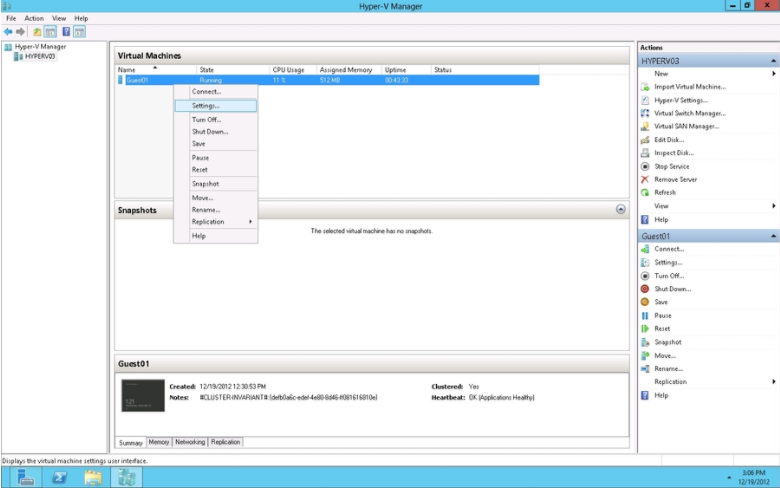Click Turn Off icon in Guest01 actions
The image size is (780, 488).
tap(645, 276)
